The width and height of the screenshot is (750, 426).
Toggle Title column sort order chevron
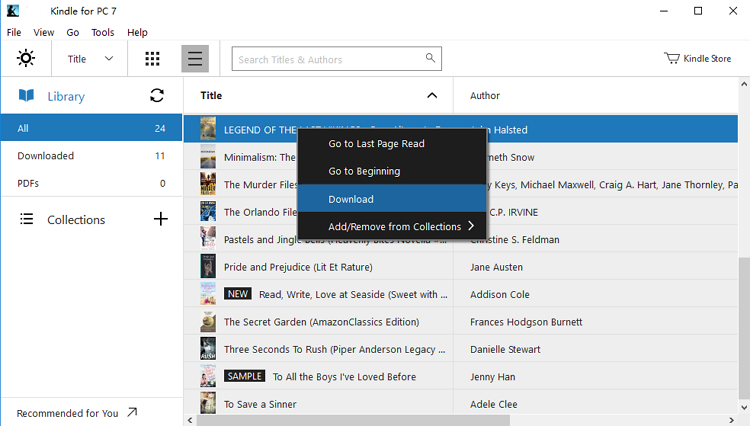coord(432,95)
